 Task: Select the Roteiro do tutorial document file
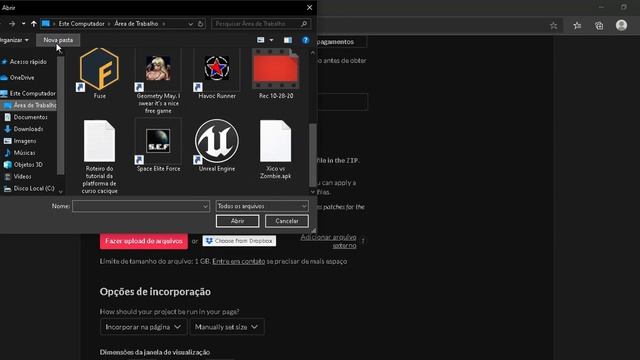pyautogui.click(x=99, y=141)
